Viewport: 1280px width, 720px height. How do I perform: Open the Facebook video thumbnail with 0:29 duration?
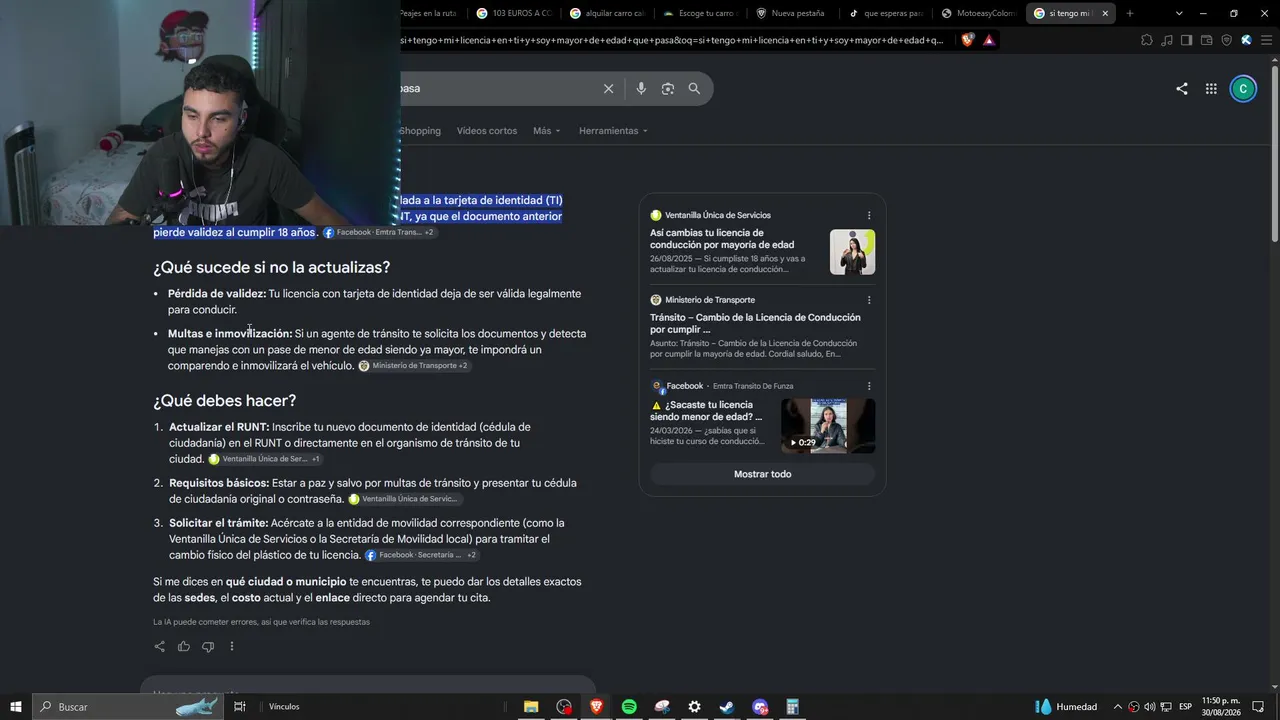pyautogui.click(x=828, y=426)
